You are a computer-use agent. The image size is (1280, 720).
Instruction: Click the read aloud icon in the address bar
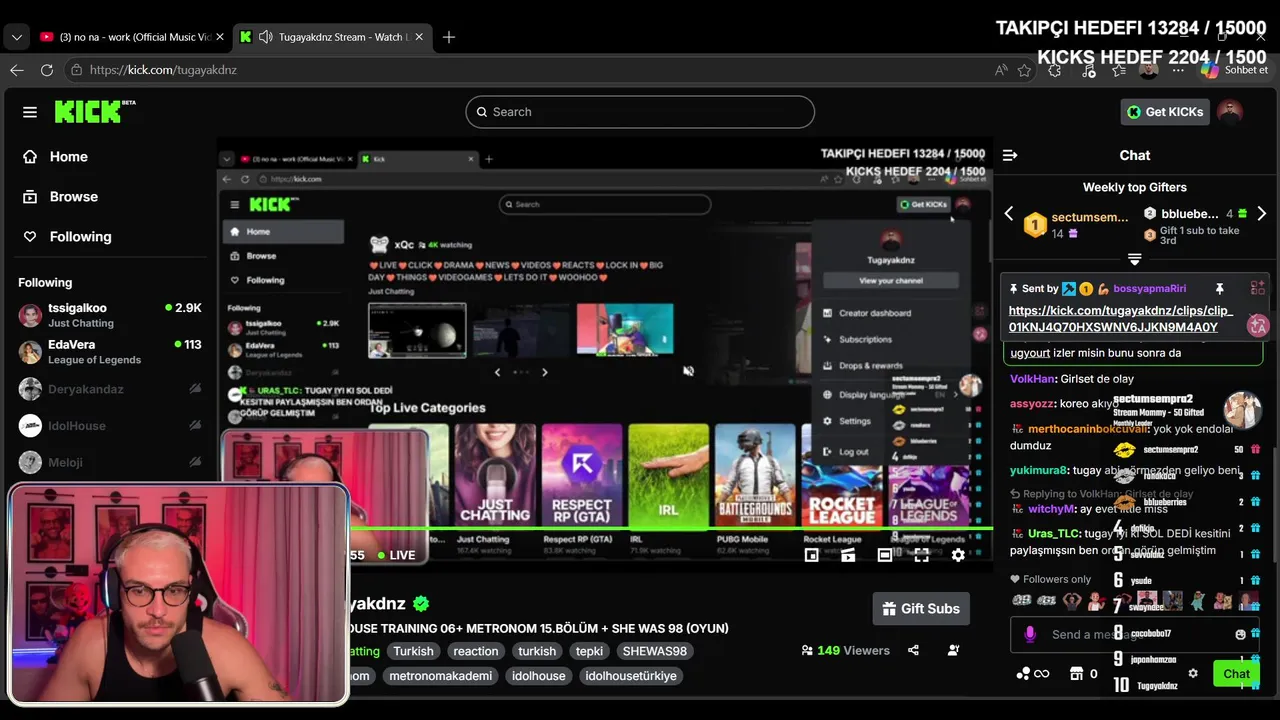tap(1001, 70)
